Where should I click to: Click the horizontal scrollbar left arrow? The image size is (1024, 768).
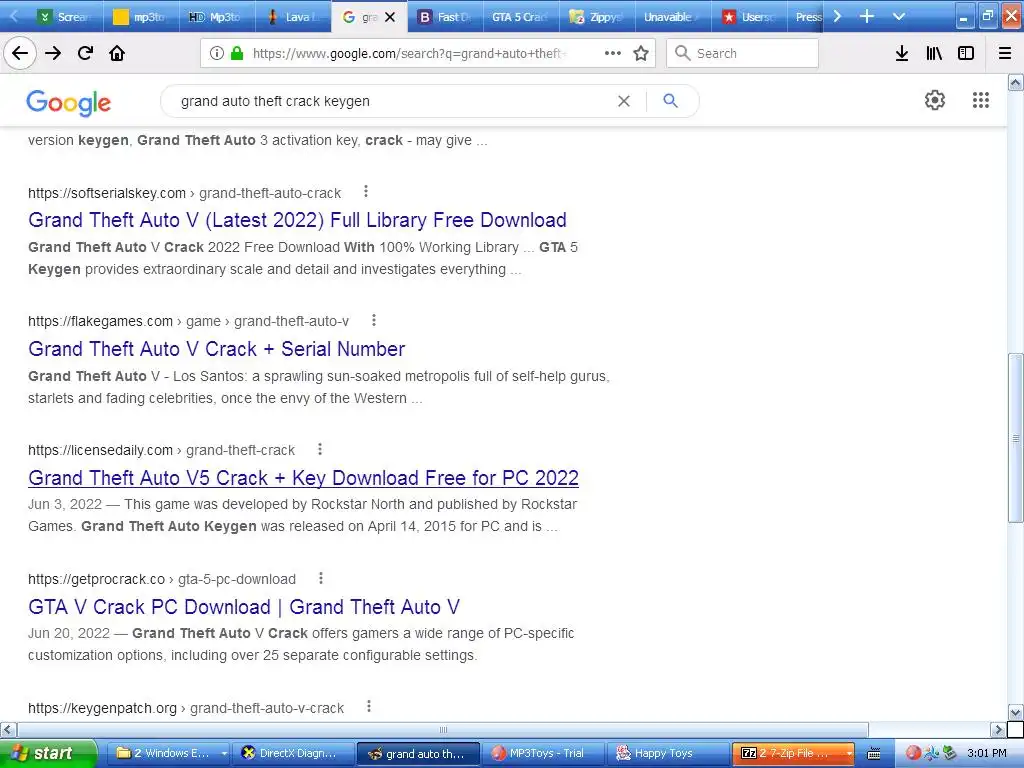(x=8, y=729)
